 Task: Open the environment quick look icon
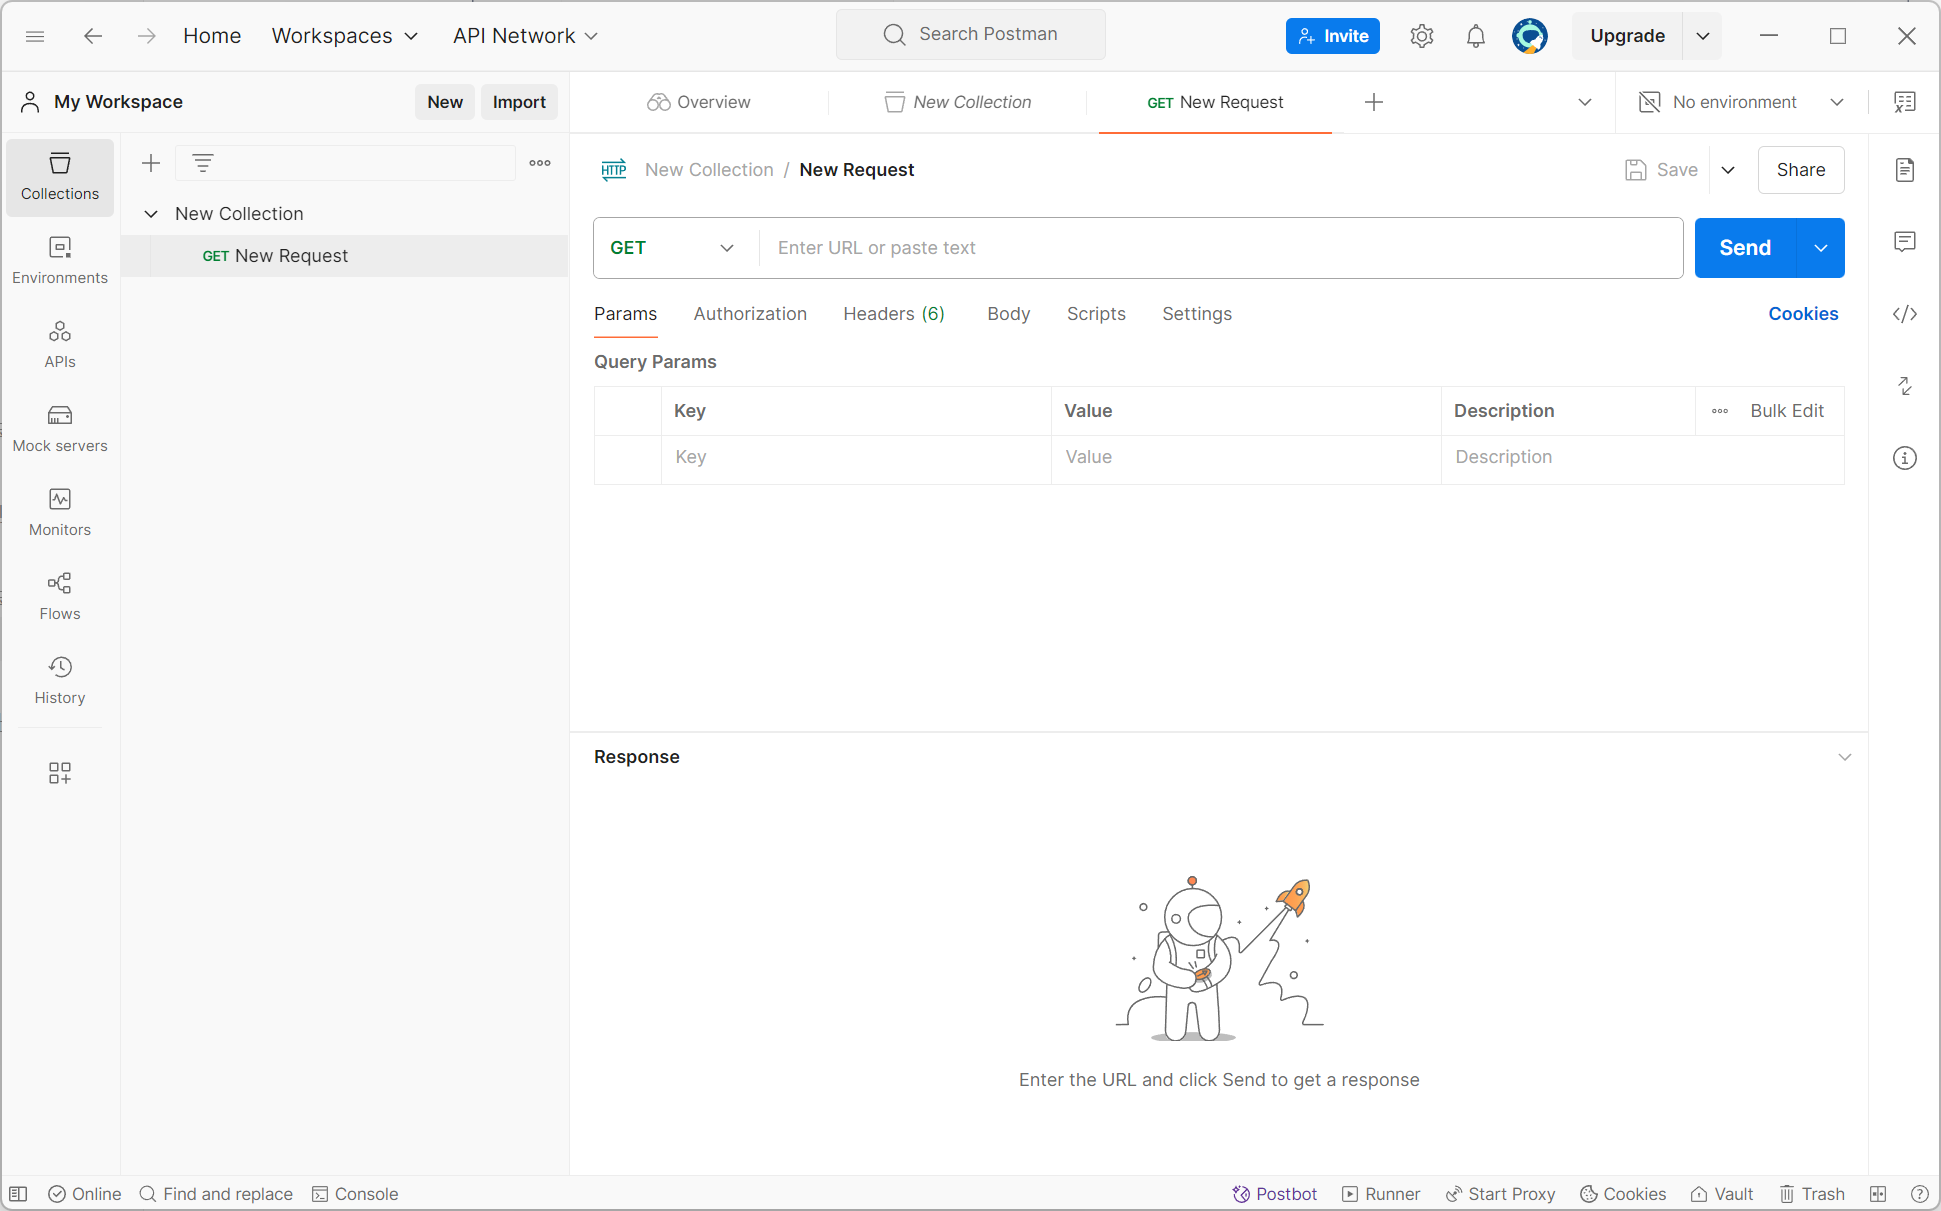tap(1905, 102)
